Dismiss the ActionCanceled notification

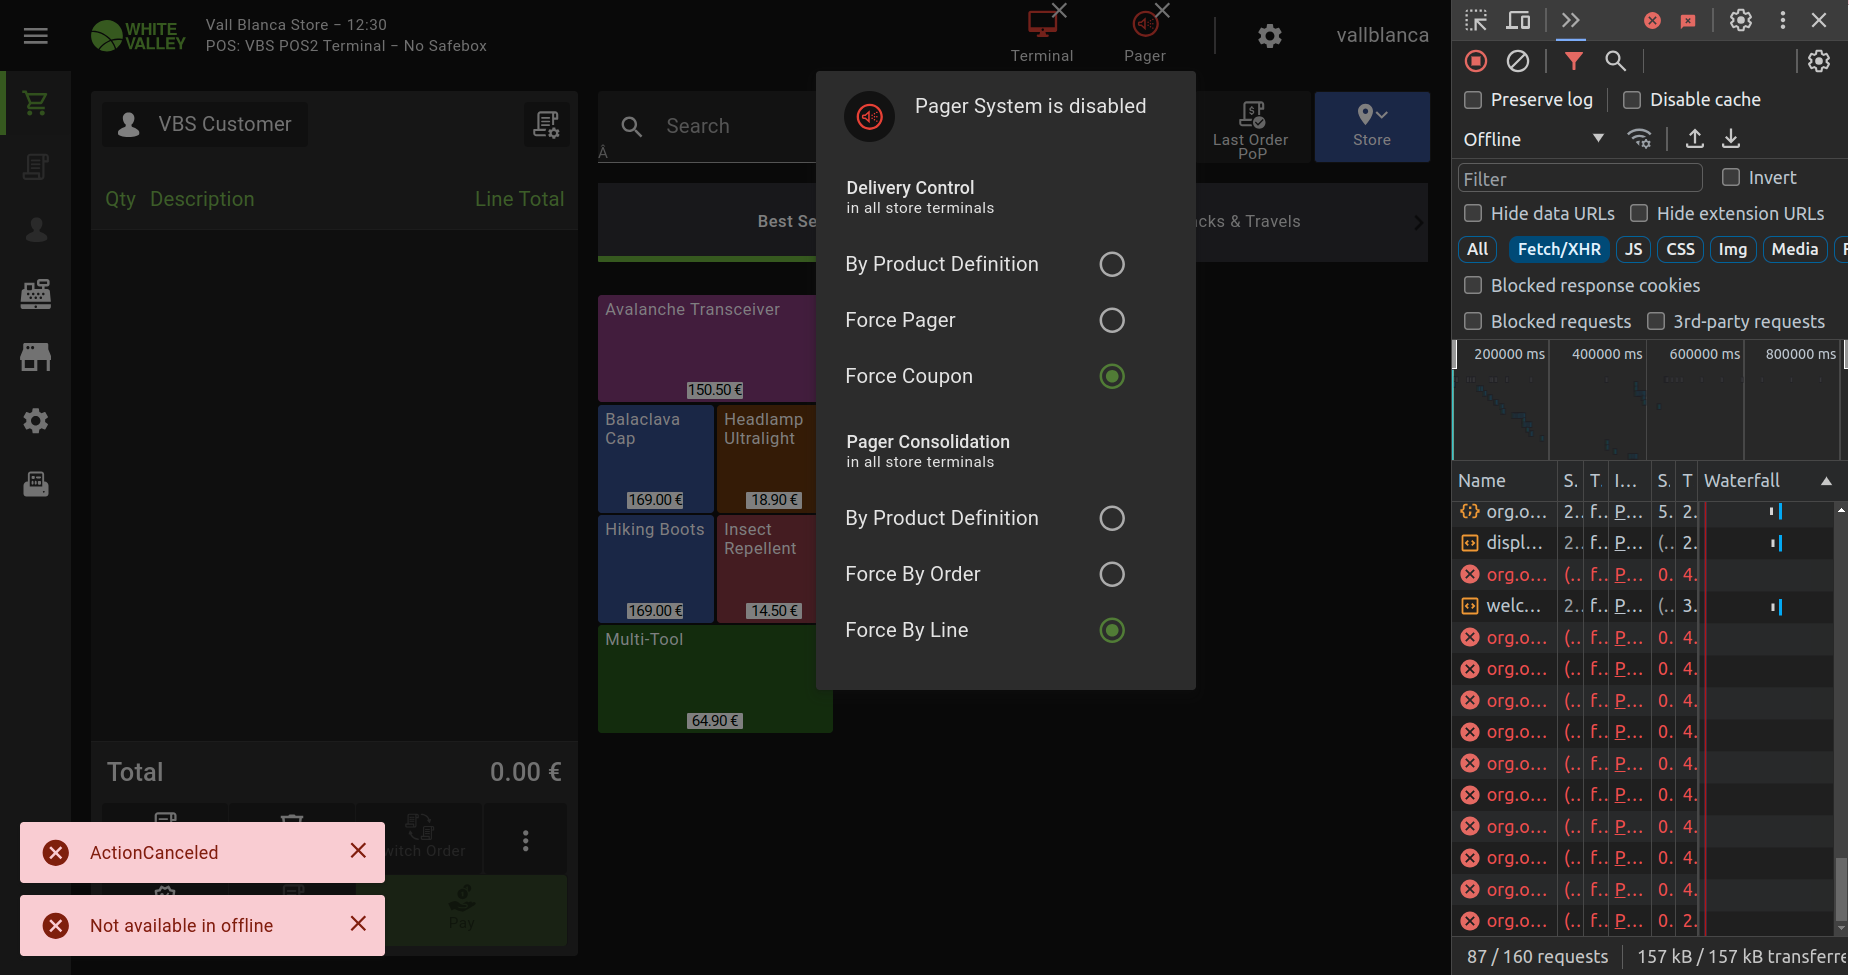(358, 850)
